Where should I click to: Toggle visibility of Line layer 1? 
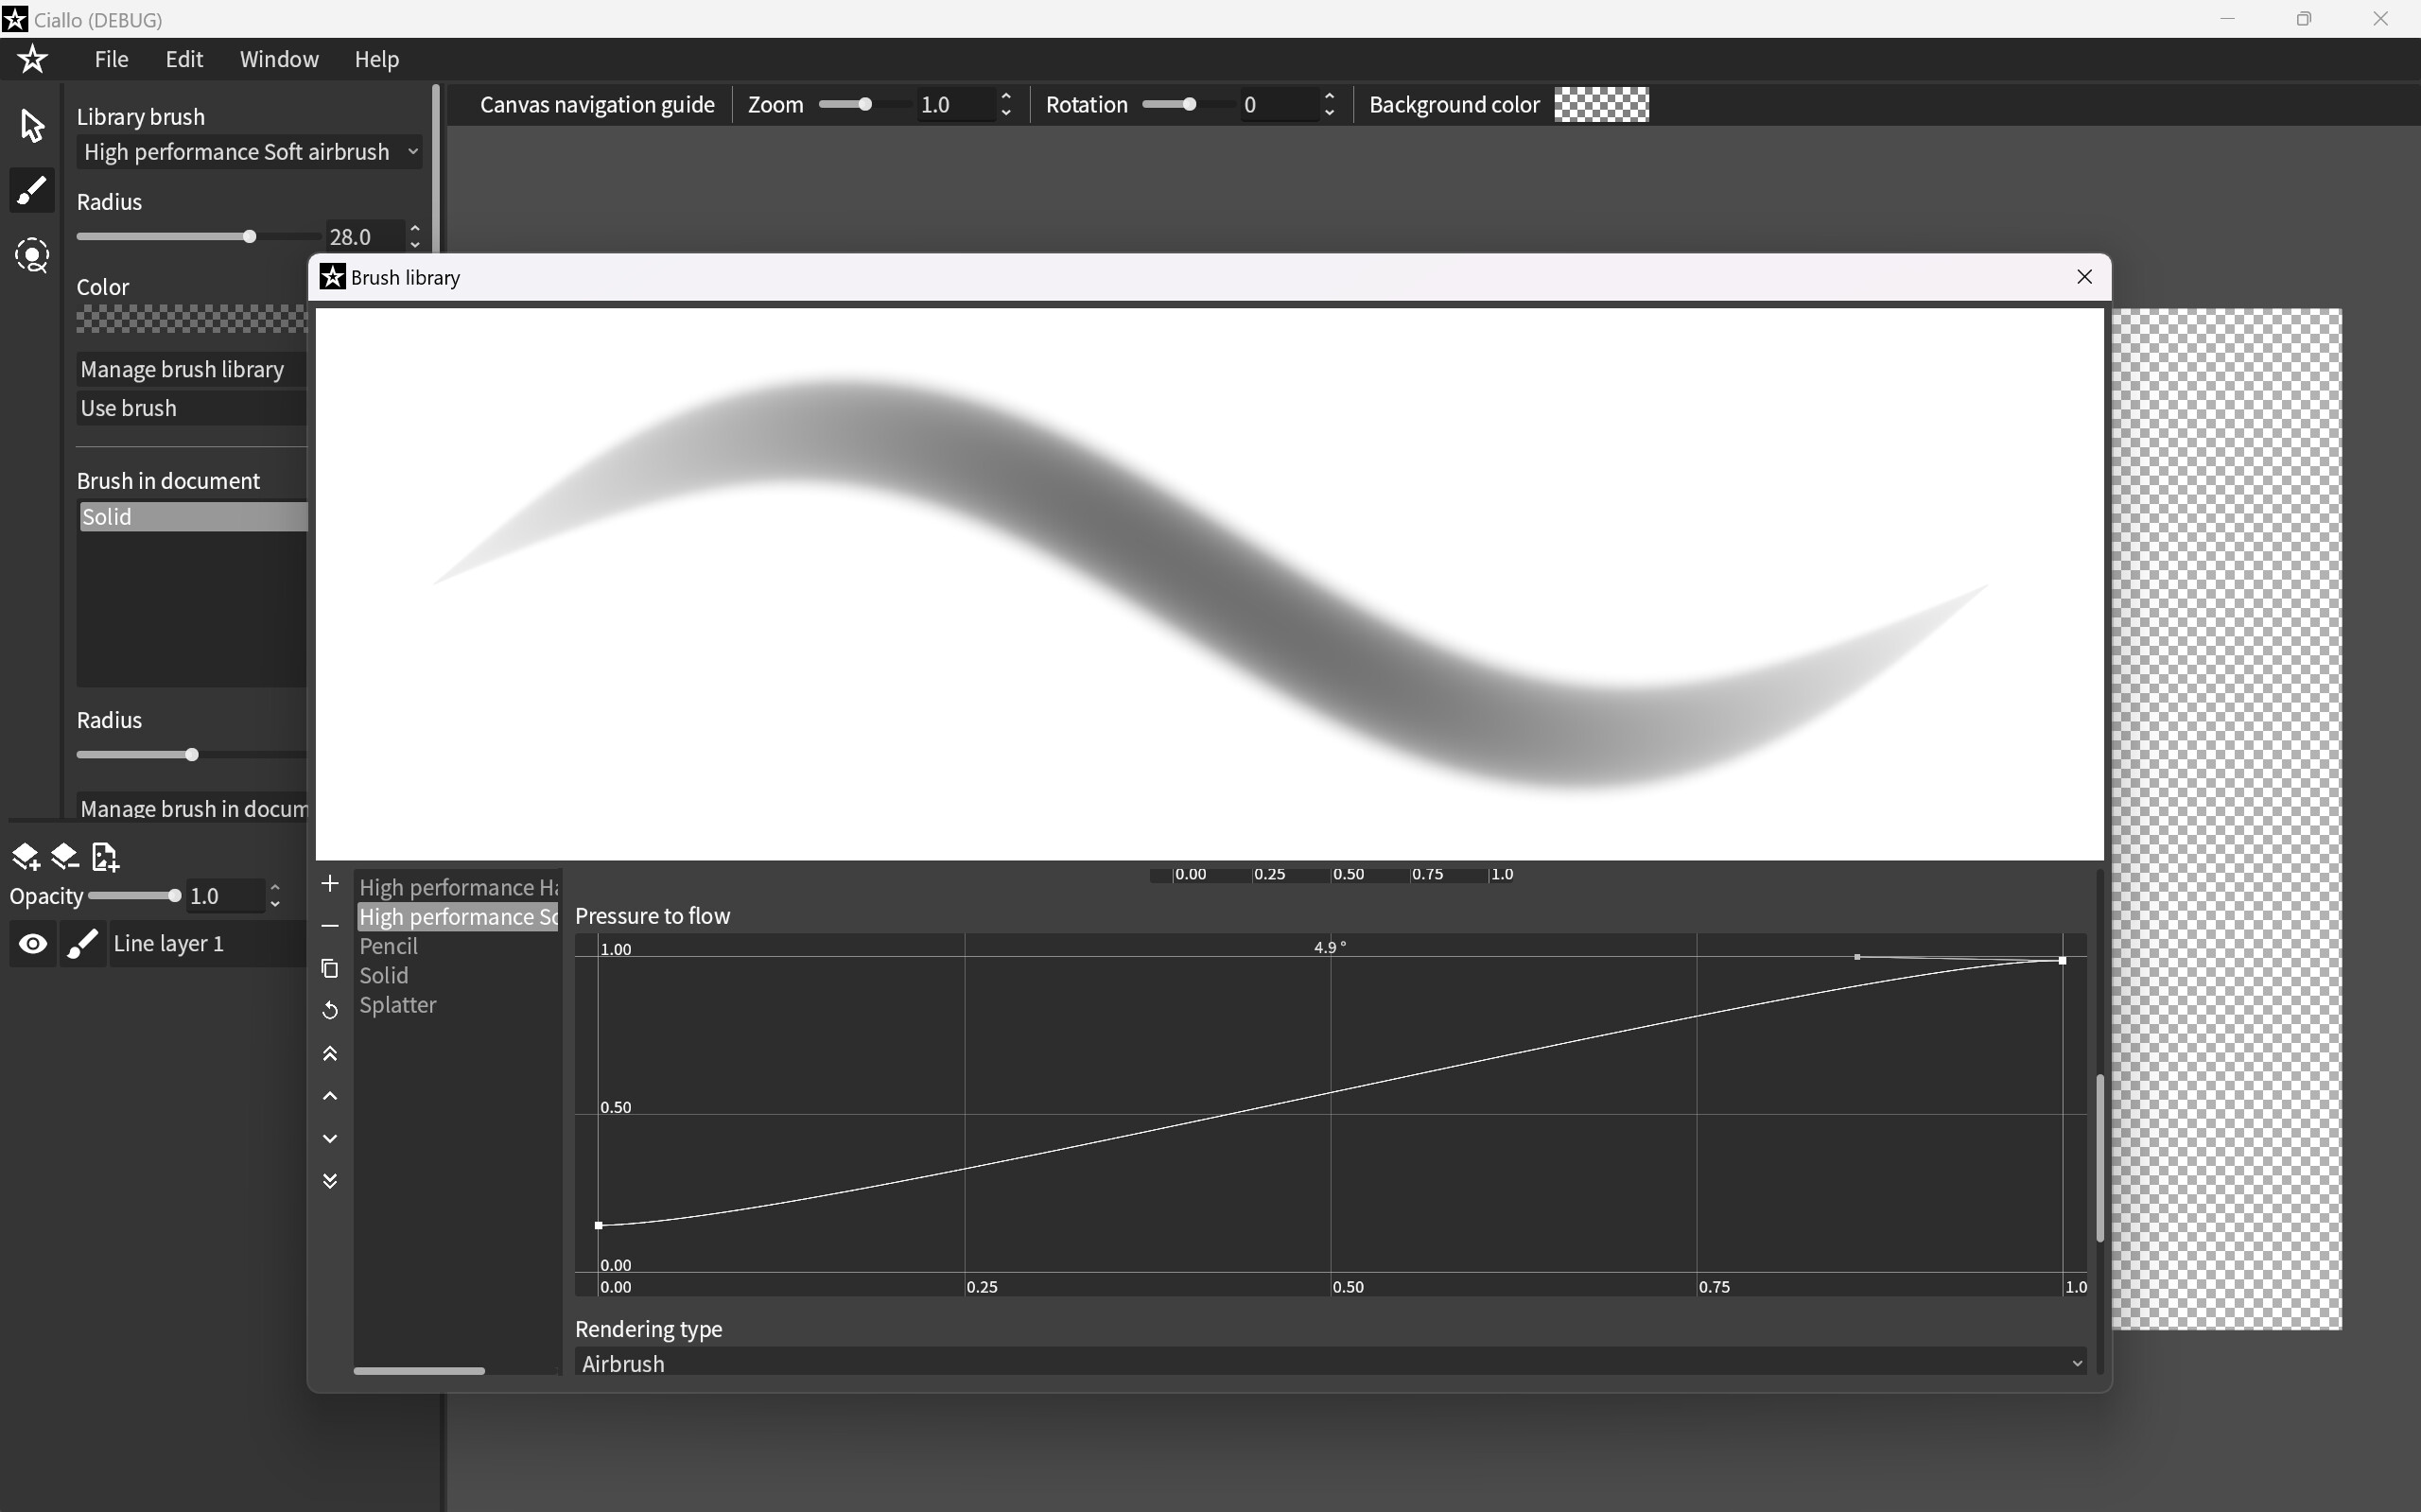(33, 943)
